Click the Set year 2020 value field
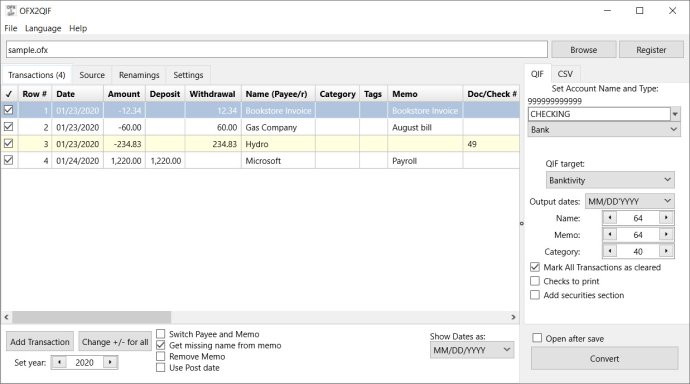Image resolution: width=690 pixels, height=384 pixels. click(84, 362)
